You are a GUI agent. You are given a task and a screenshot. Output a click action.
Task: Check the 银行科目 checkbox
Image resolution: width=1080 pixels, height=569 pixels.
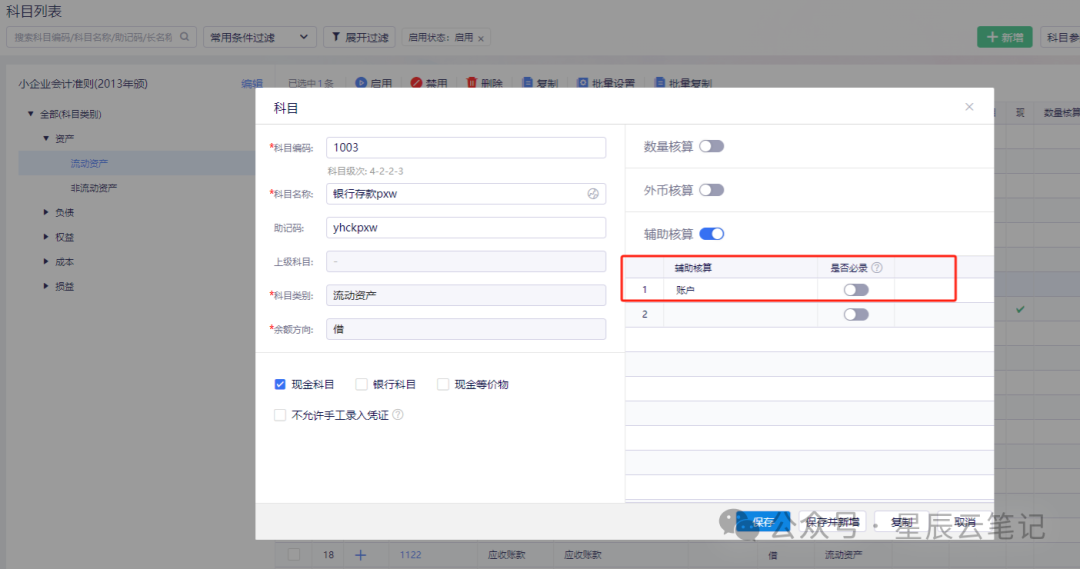(x=361, y=384)
